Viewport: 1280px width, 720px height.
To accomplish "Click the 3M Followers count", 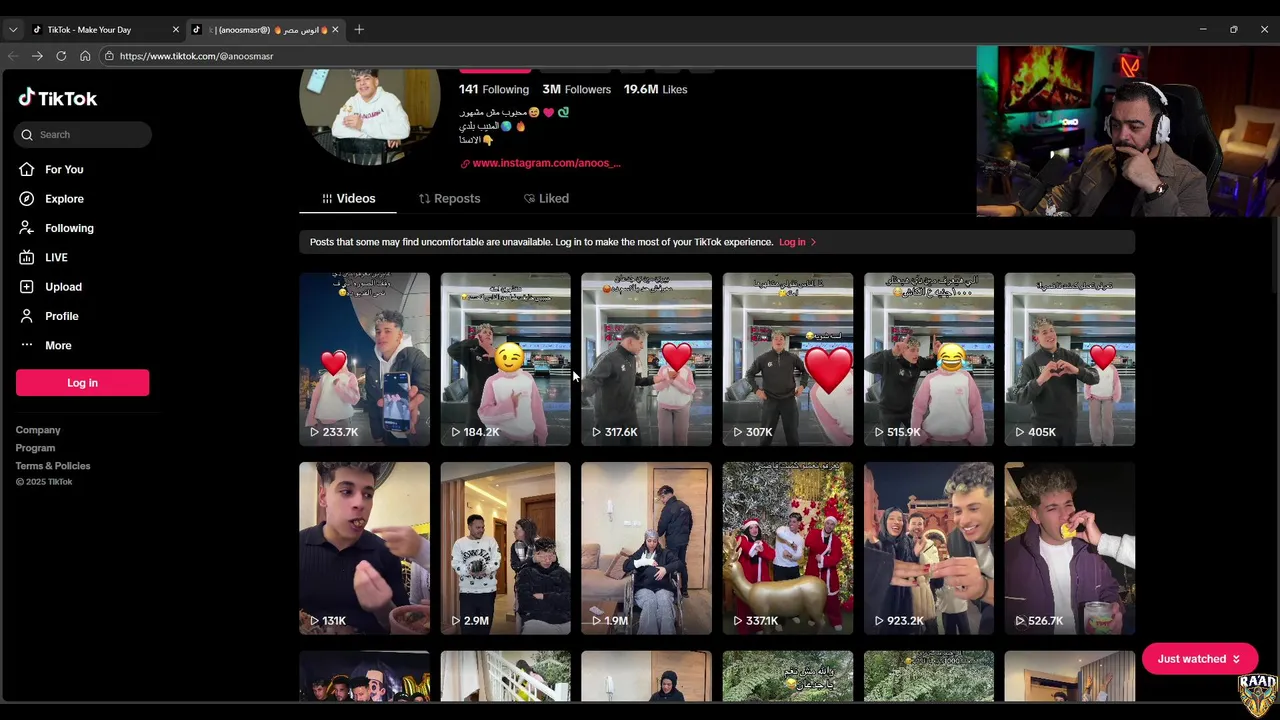I will pos(576,89).
